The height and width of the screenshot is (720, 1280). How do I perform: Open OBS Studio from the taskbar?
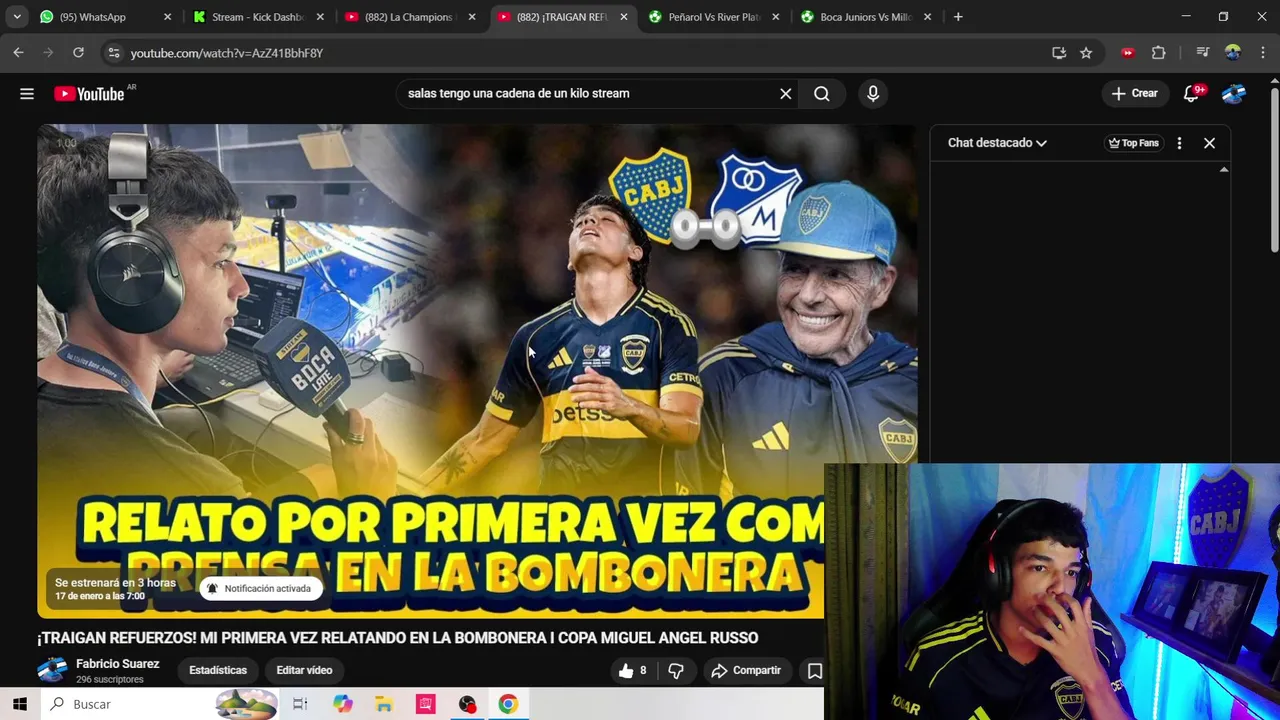click(467, 705)
